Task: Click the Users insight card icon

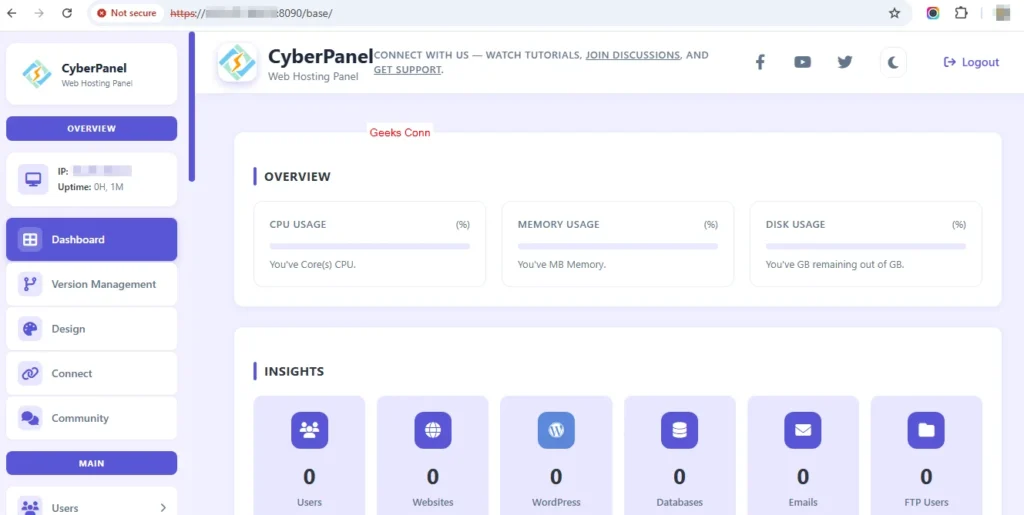Action: (x=310, y=430)
